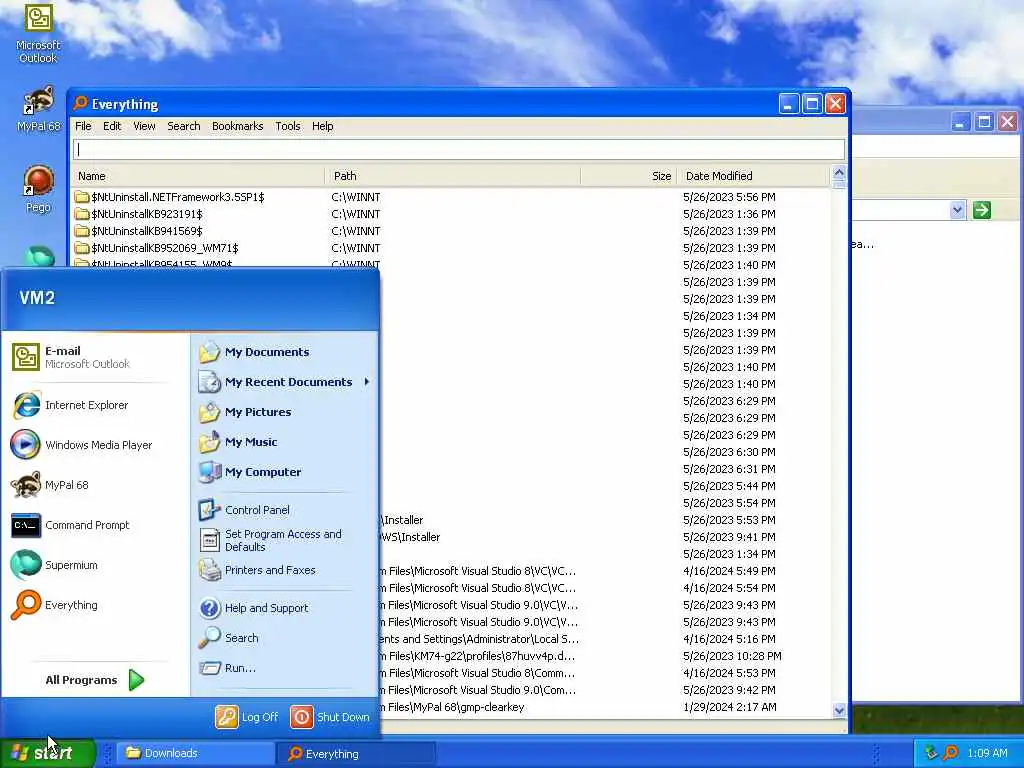Sort results by Date Modified column header
1024x768 pixels.
click(752, 176)
